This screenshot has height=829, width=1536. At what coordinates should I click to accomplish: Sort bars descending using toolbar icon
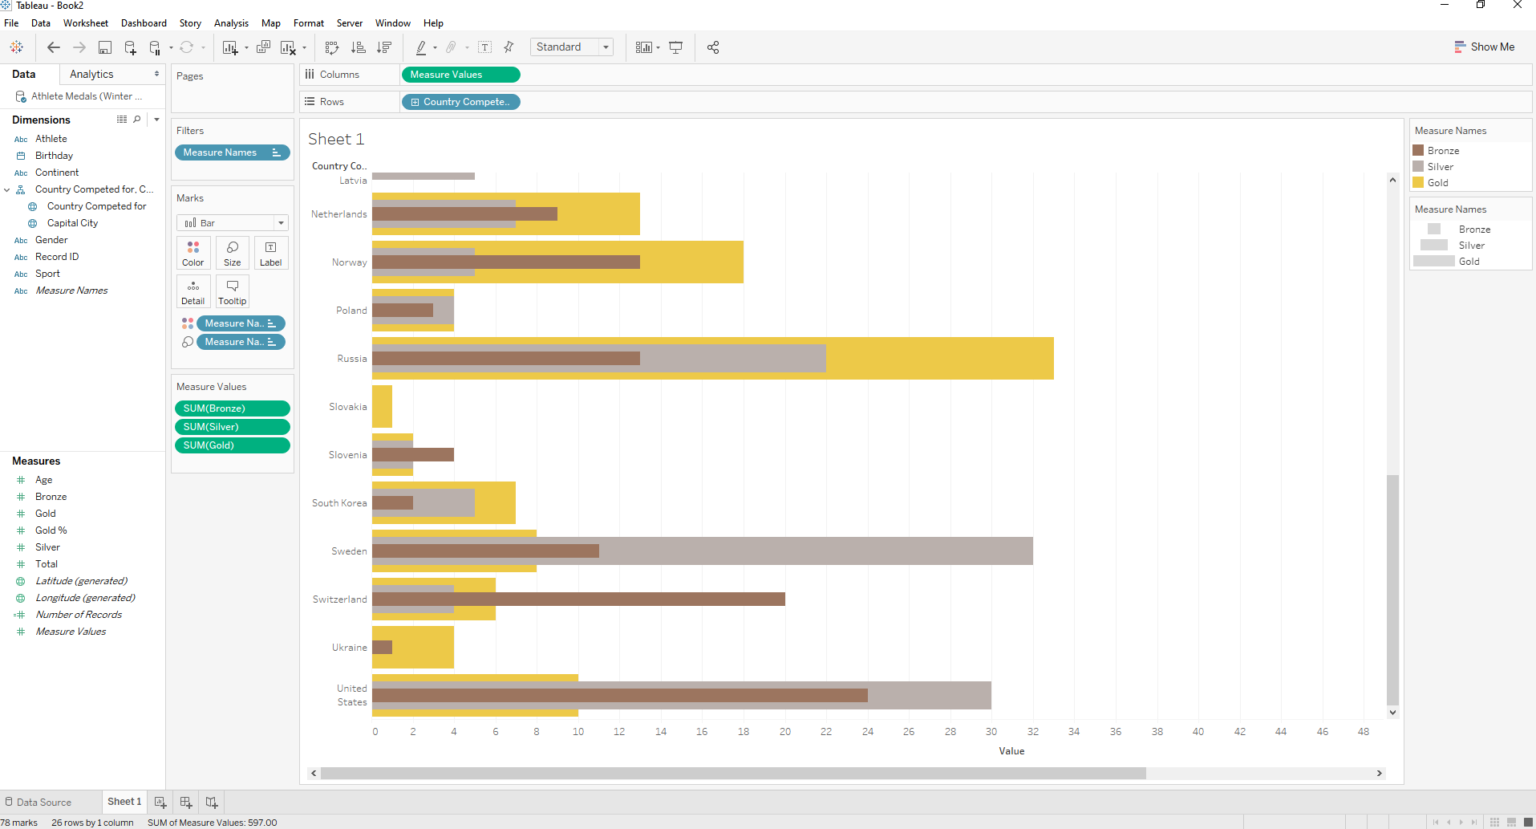pyautogui.click(x=384, y=47)
